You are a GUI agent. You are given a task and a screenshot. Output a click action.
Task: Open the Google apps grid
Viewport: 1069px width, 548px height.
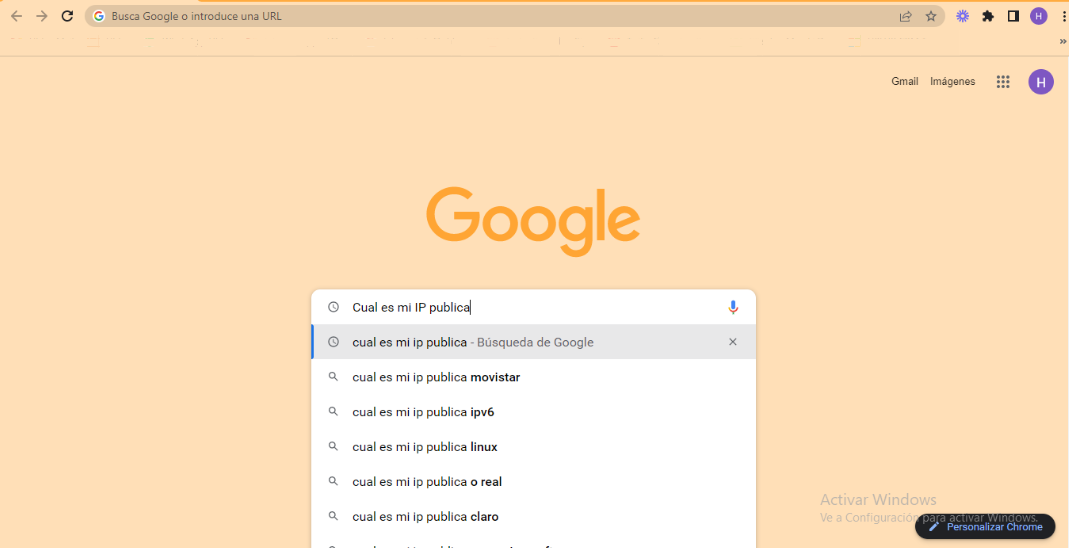click(1002, 82)
